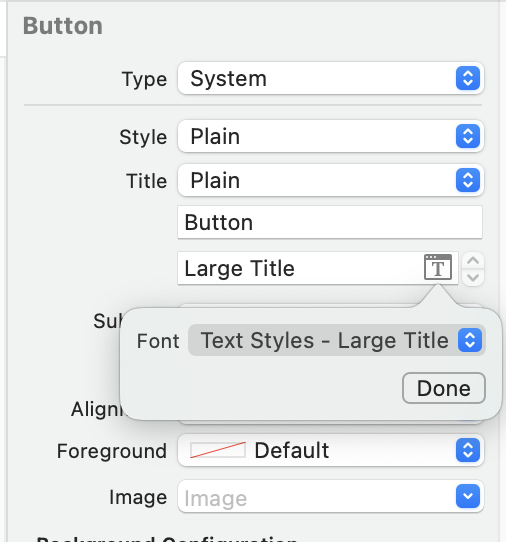Open the Font Text Styles popup menu
The height and width of the screenshot is (542, 506).
pyautogui.click(x=337, y=340)
